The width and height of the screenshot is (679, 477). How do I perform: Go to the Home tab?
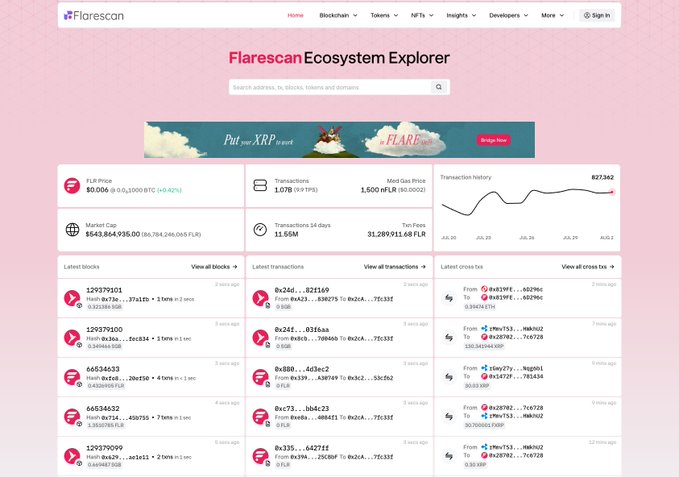(295, 16)
